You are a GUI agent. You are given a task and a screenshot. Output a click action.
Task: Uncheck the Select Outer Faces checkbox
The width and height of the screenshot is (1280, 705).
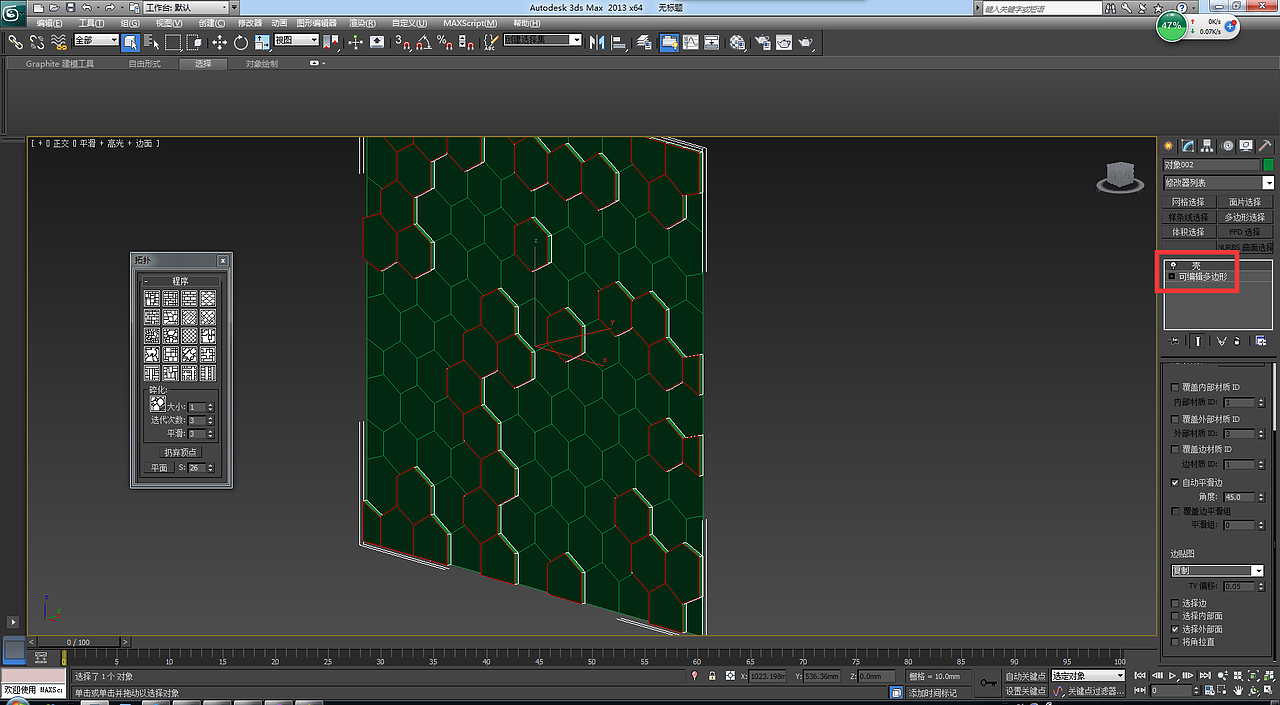(1175, 629)
